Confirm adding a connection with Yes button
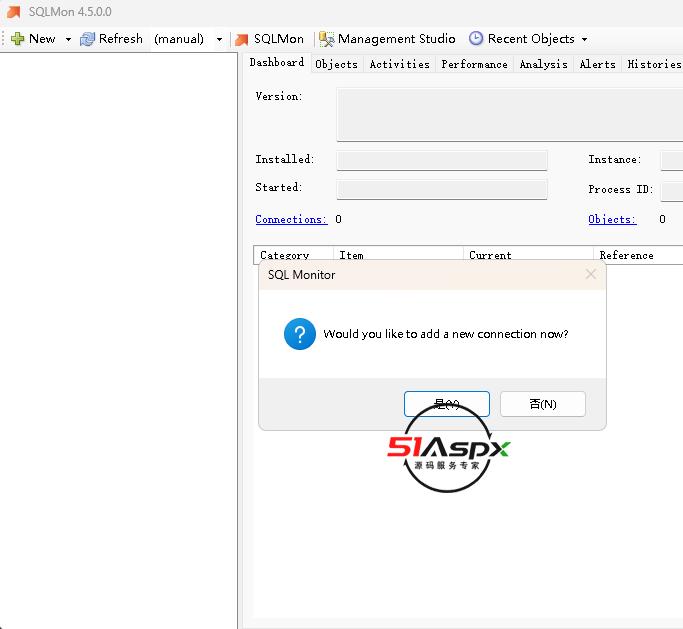 tap(446, 404)
